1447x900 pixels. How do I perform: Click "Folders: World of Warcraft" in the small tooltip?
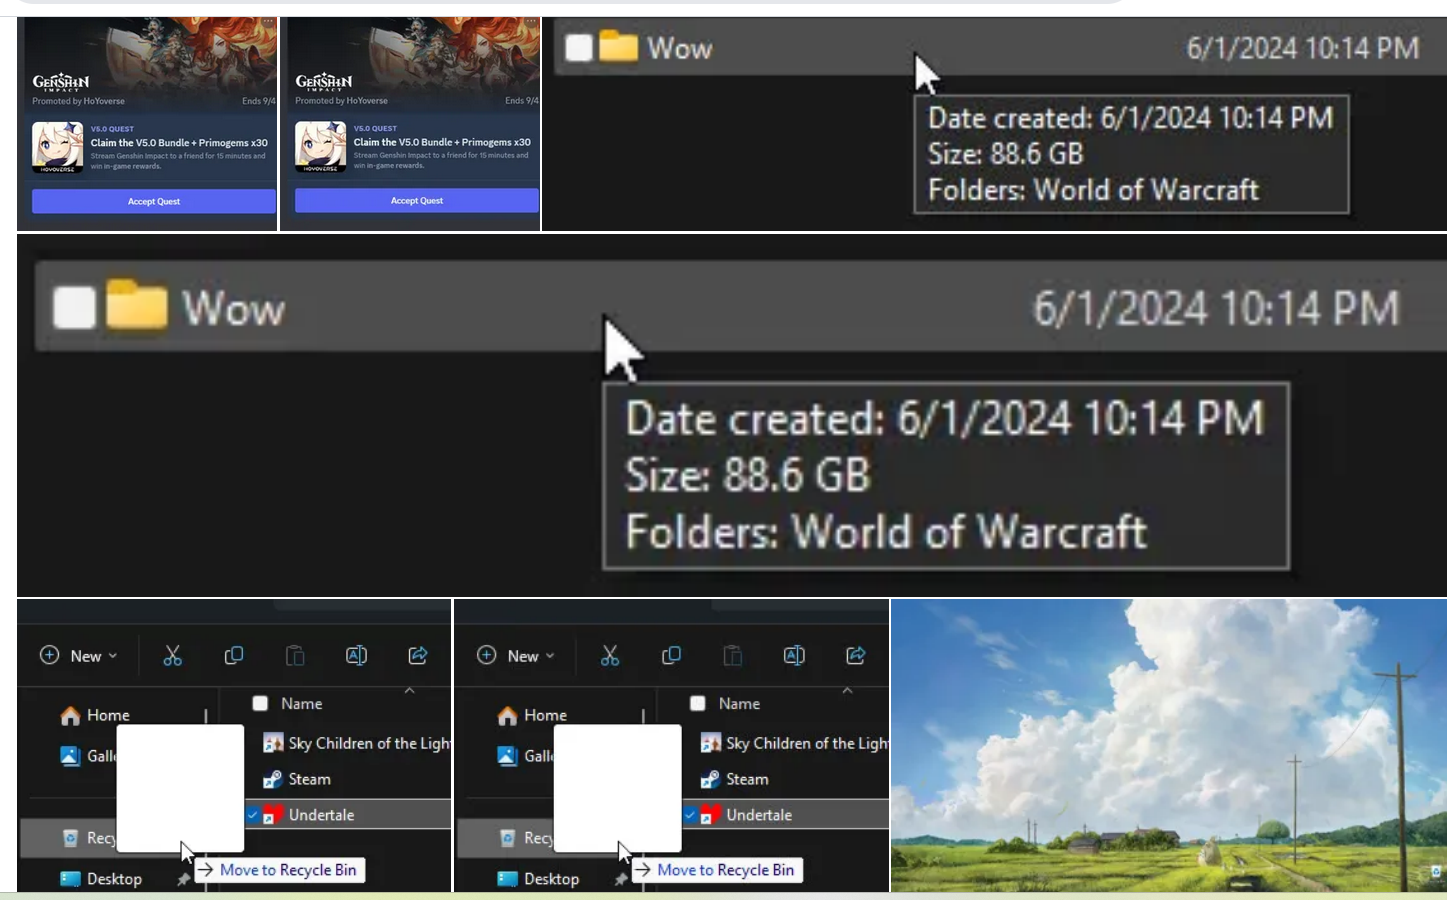(x=1093, y=189)
